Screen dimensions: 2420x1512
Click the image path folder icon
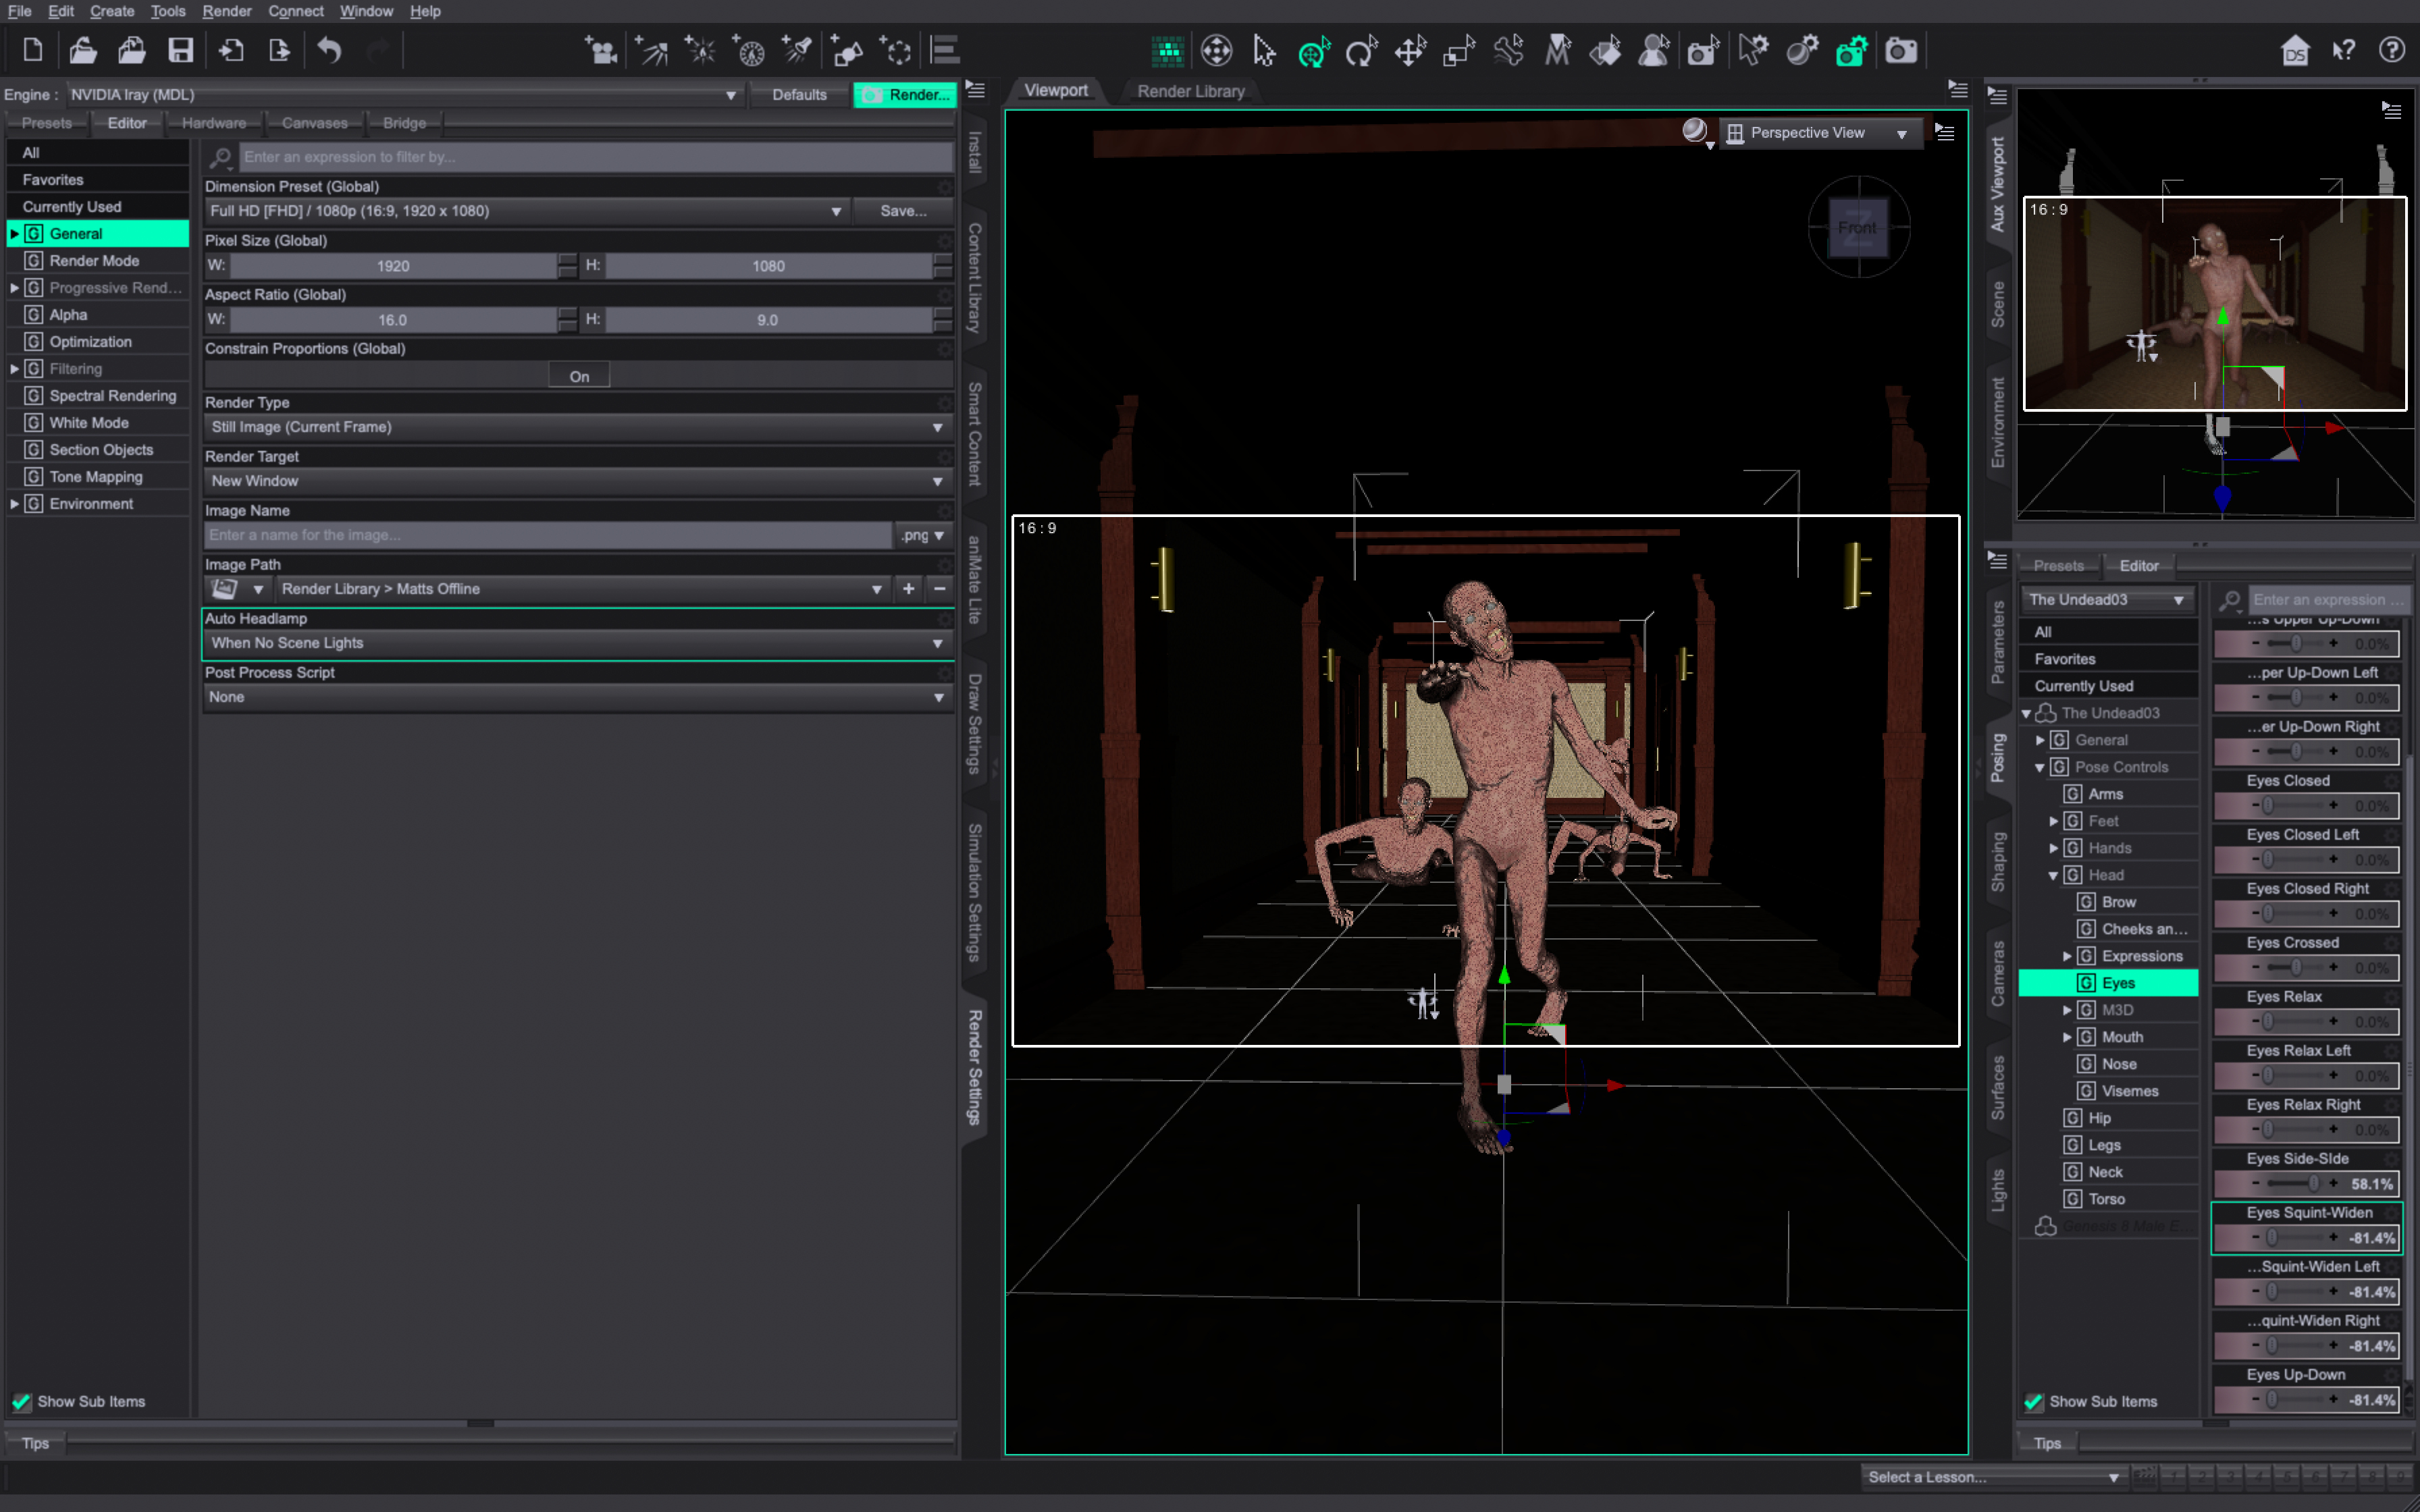tap(226, 589)
